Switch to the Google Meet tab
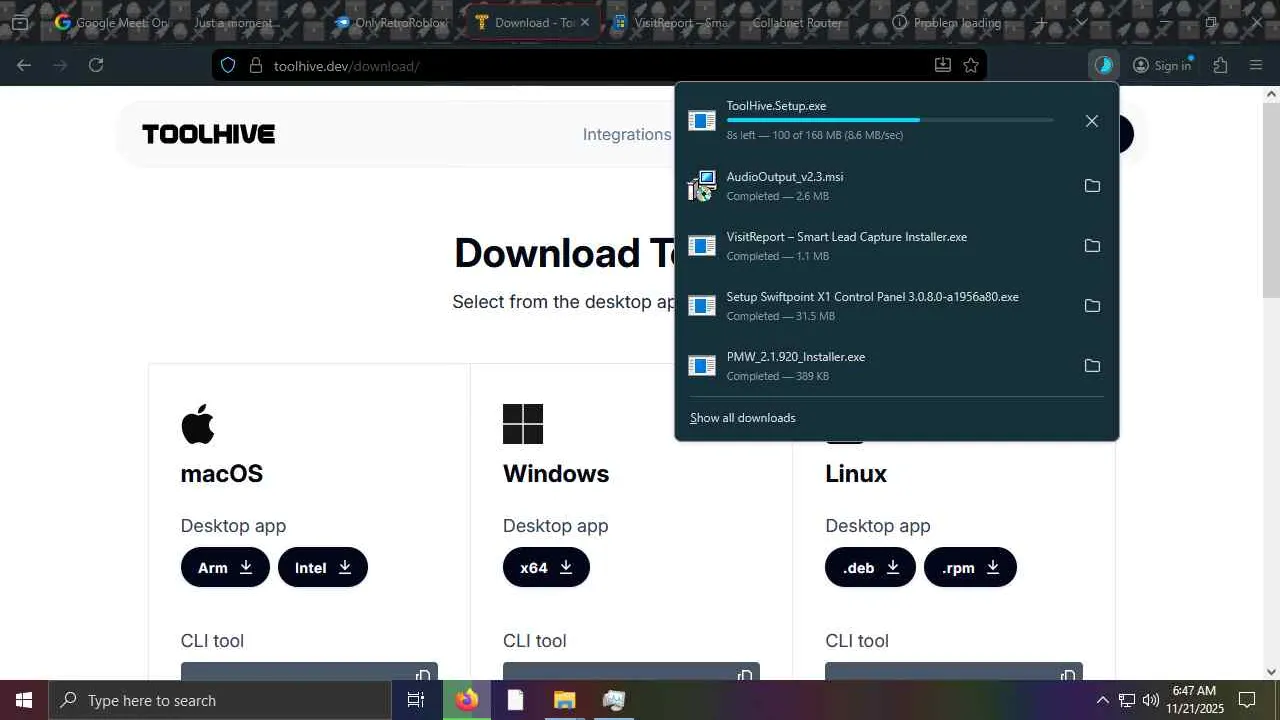The image size is (1280, 720). point(113,22)
